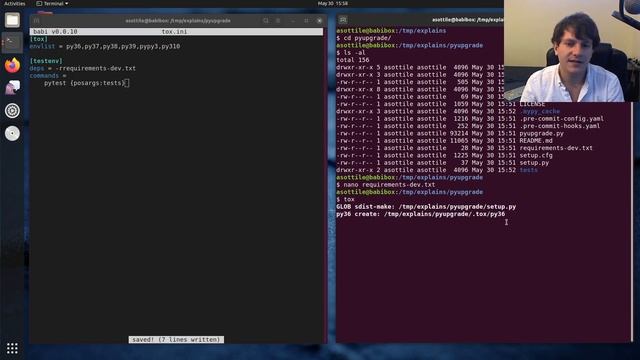
Task: Click 'README.md' in the listing
Action: (x=536, y=141)
